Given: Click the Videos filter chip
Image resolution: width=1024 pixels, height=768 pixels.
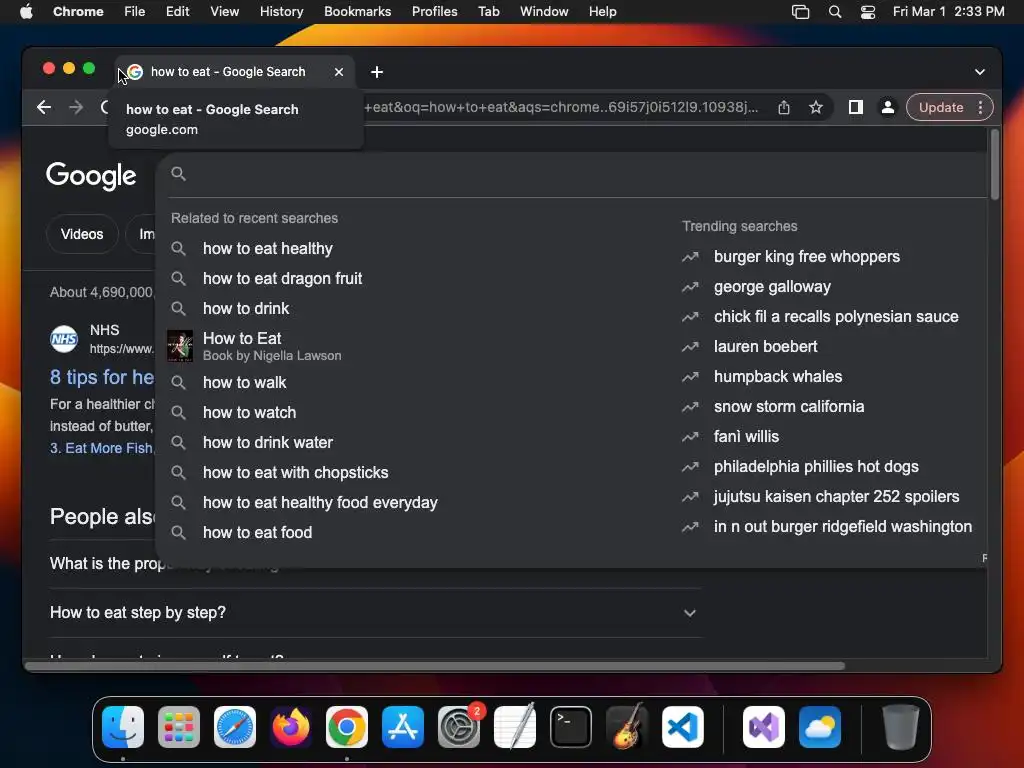Looking at the screenshot, I should coord(82,234).
